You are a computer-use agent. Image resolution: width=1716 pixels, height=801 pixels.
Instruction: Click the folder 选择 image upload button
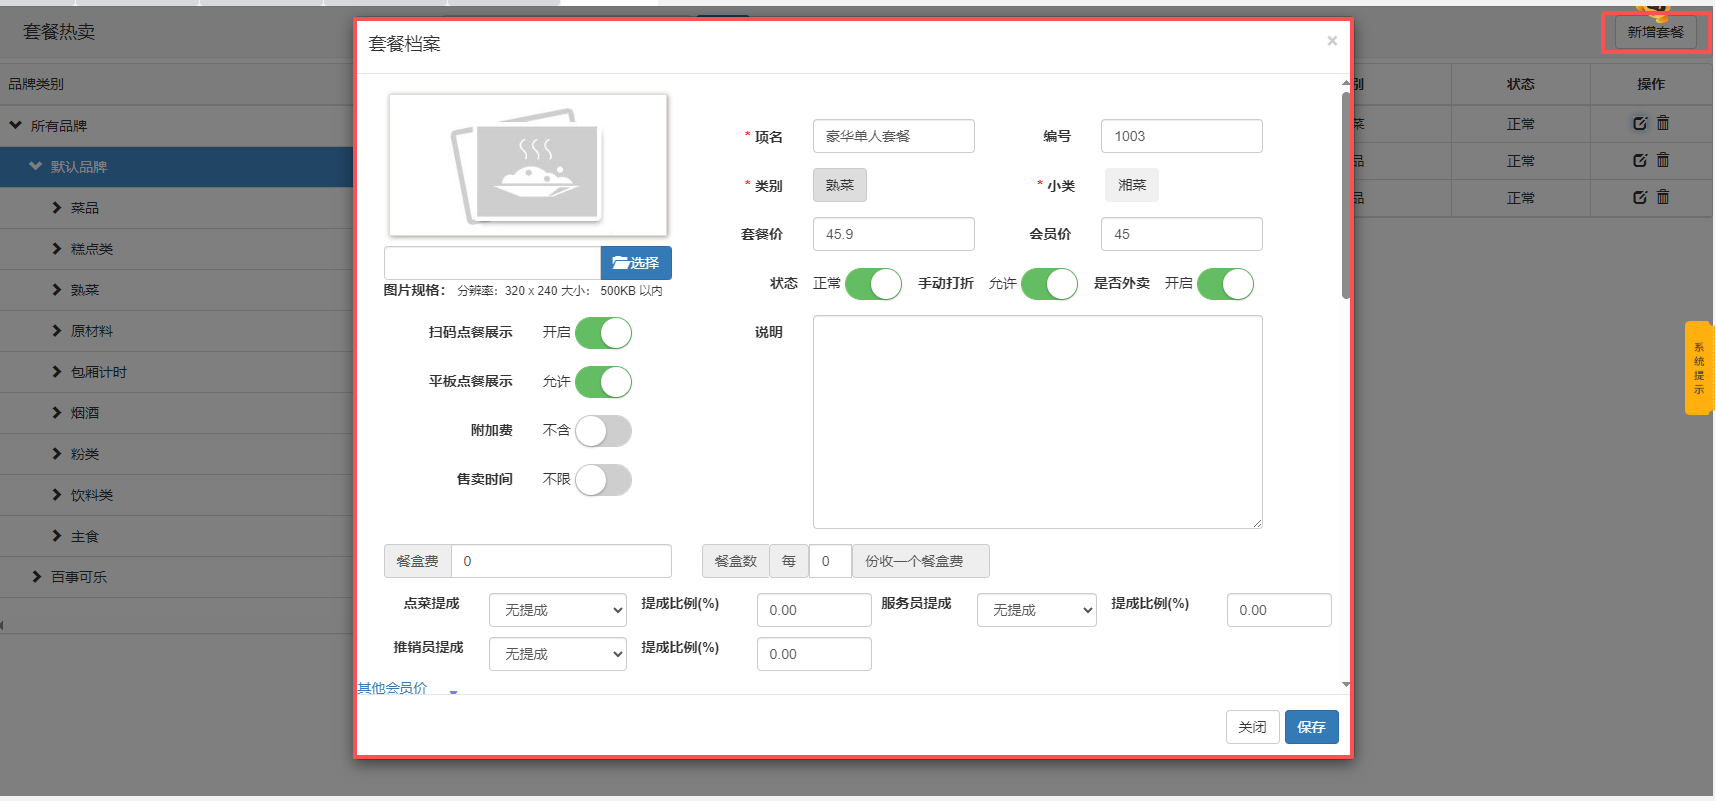pos(636,263)
